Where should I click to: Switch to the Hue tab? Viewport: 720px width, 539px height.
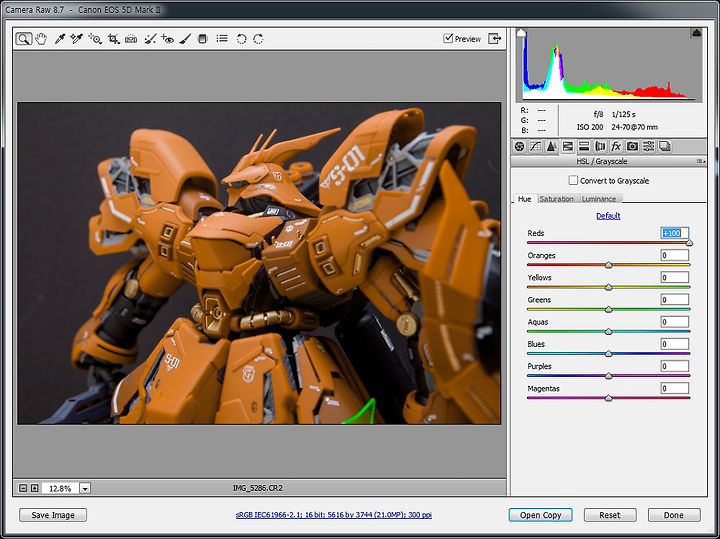point(524,199)
